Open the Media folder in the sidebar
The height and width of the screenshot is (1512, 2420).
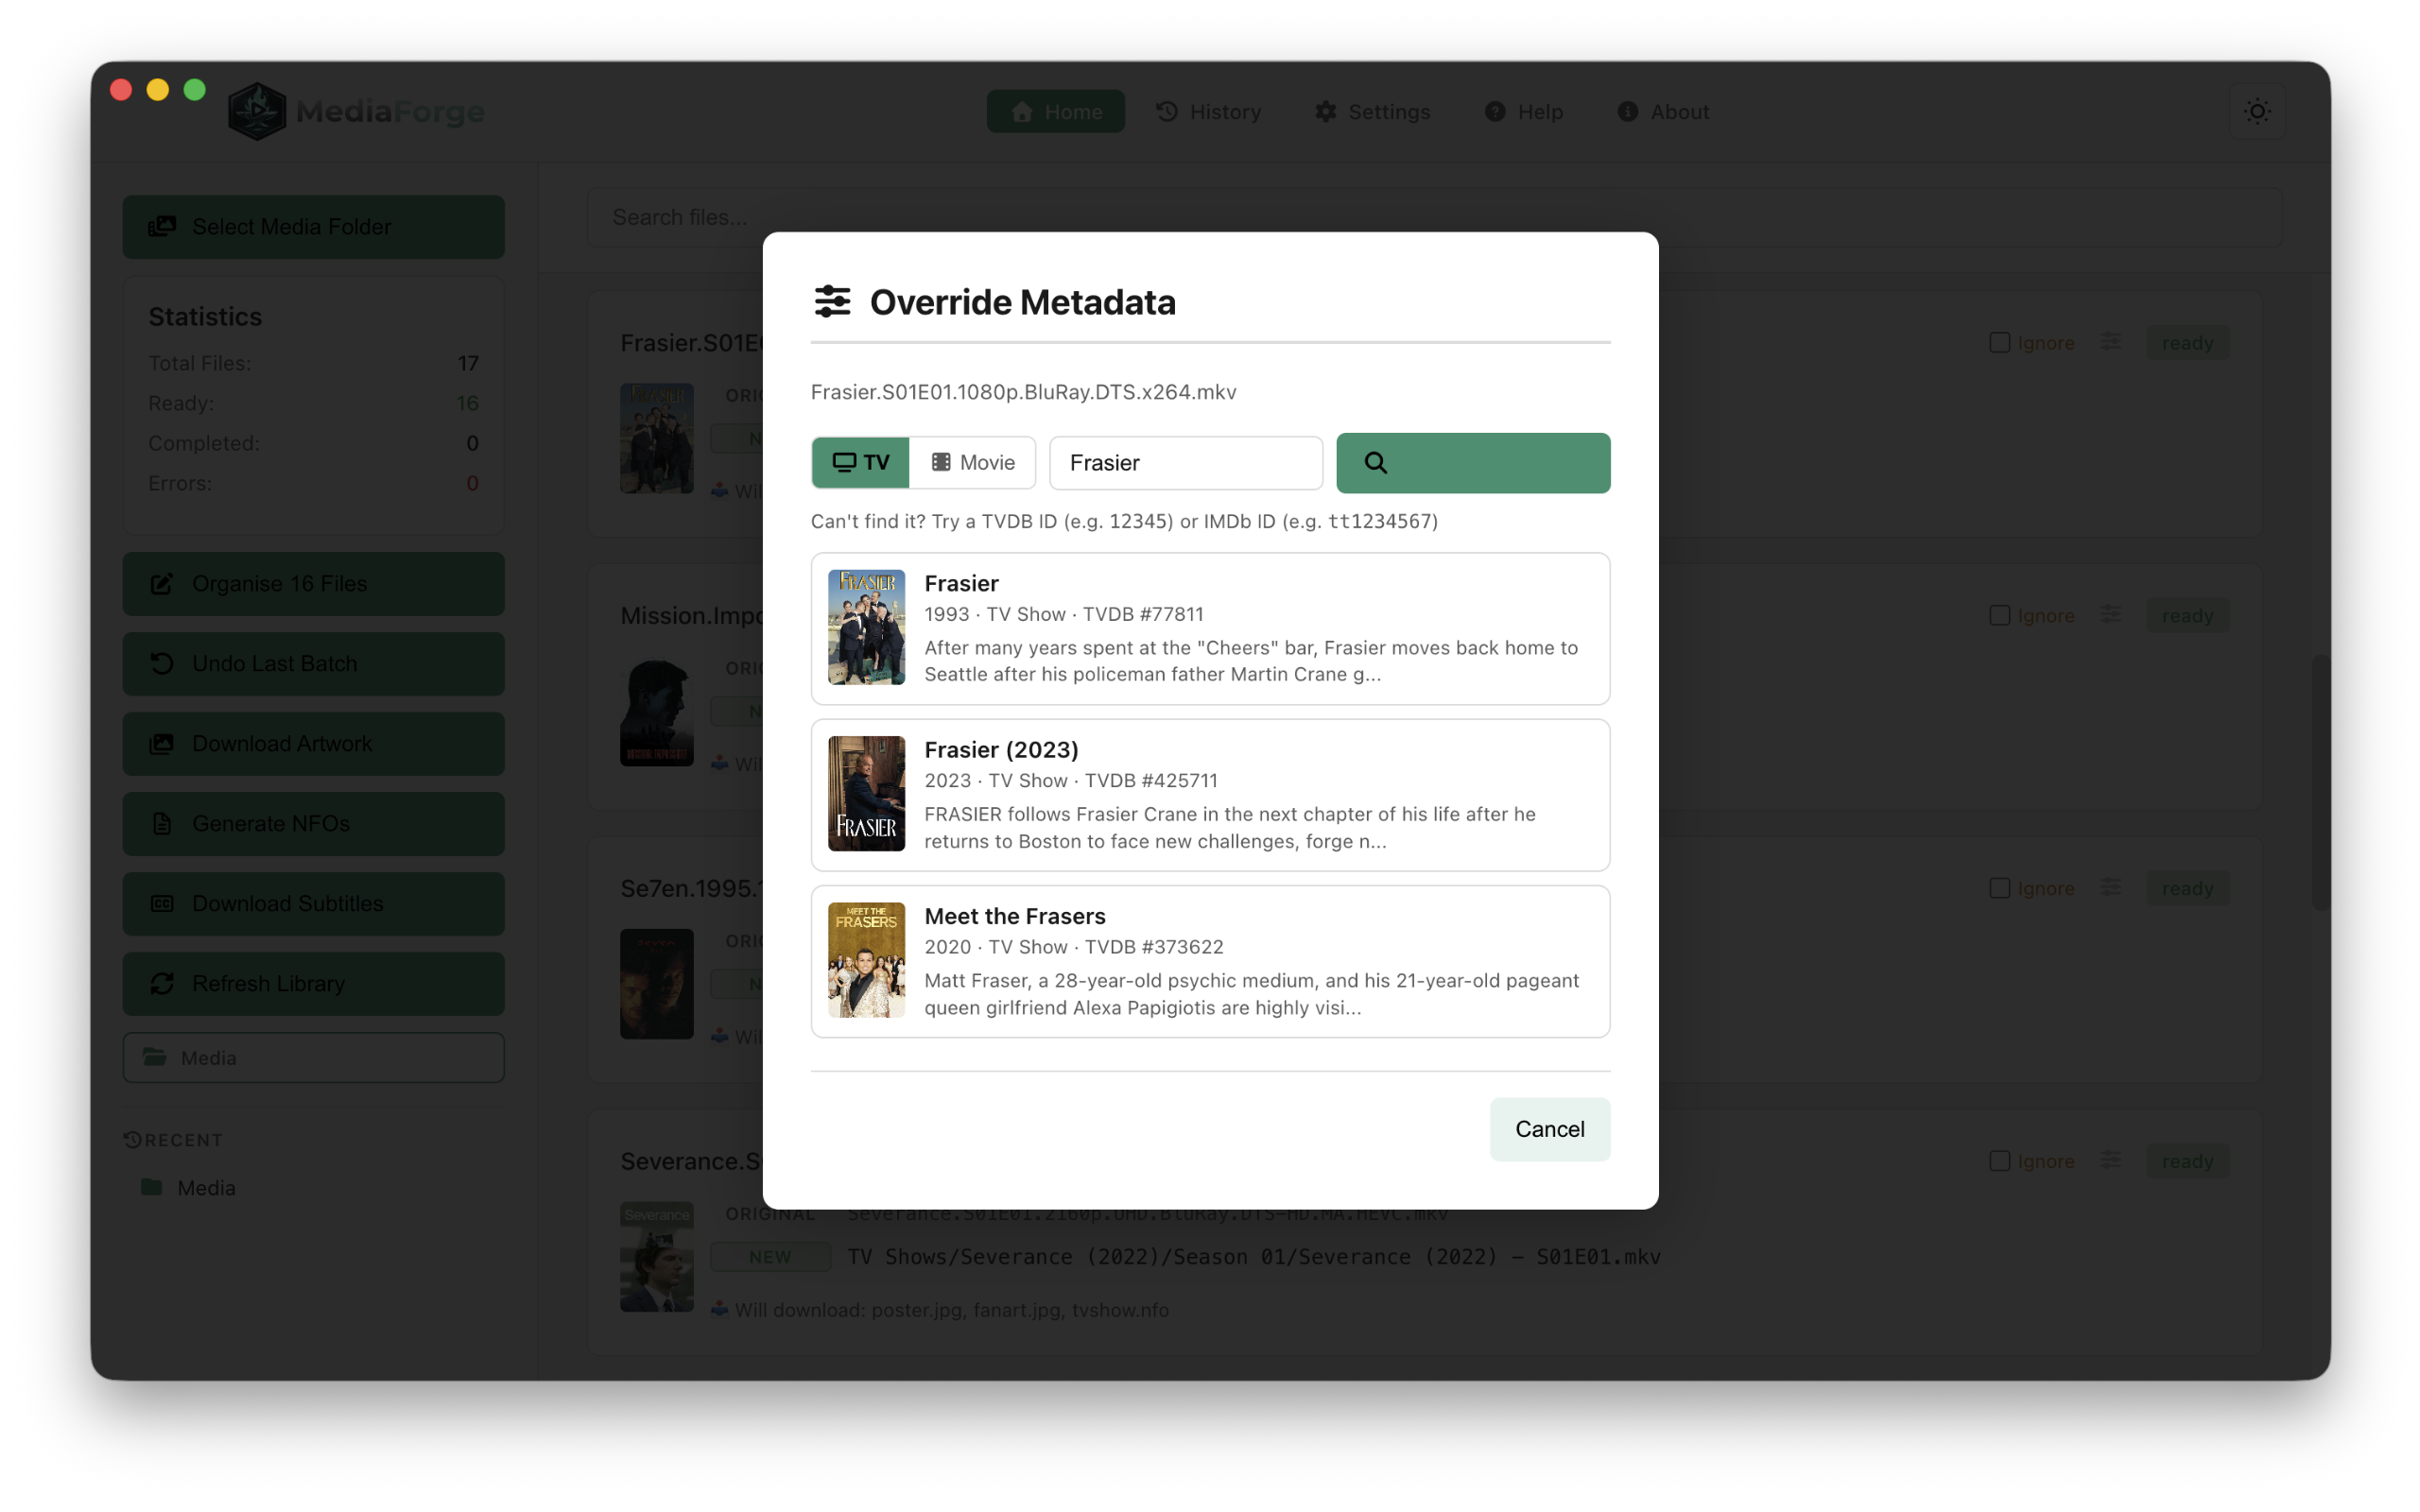point(313,1057)
